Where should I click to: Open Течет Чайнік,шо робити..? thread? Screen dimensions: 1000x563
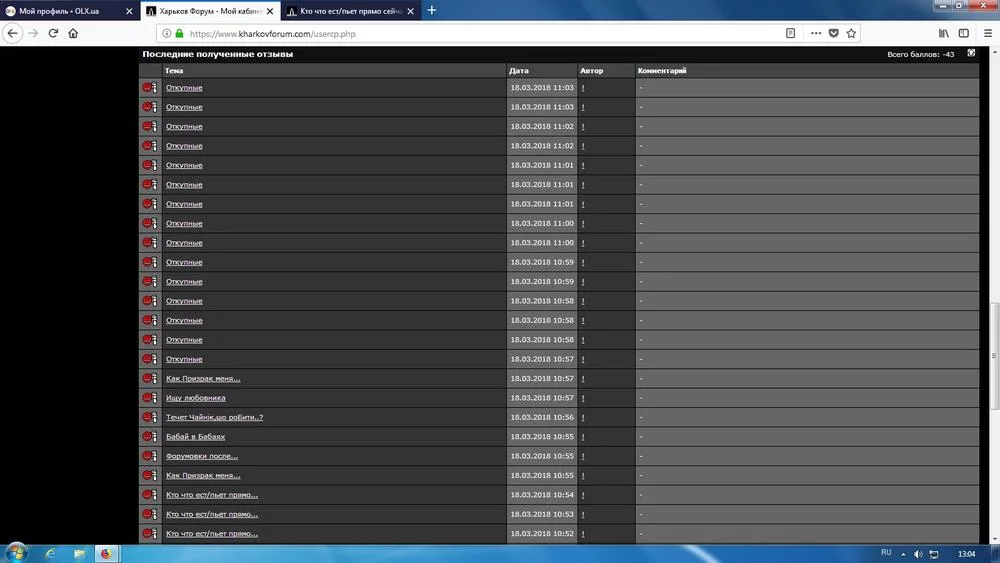pos(214,417)
